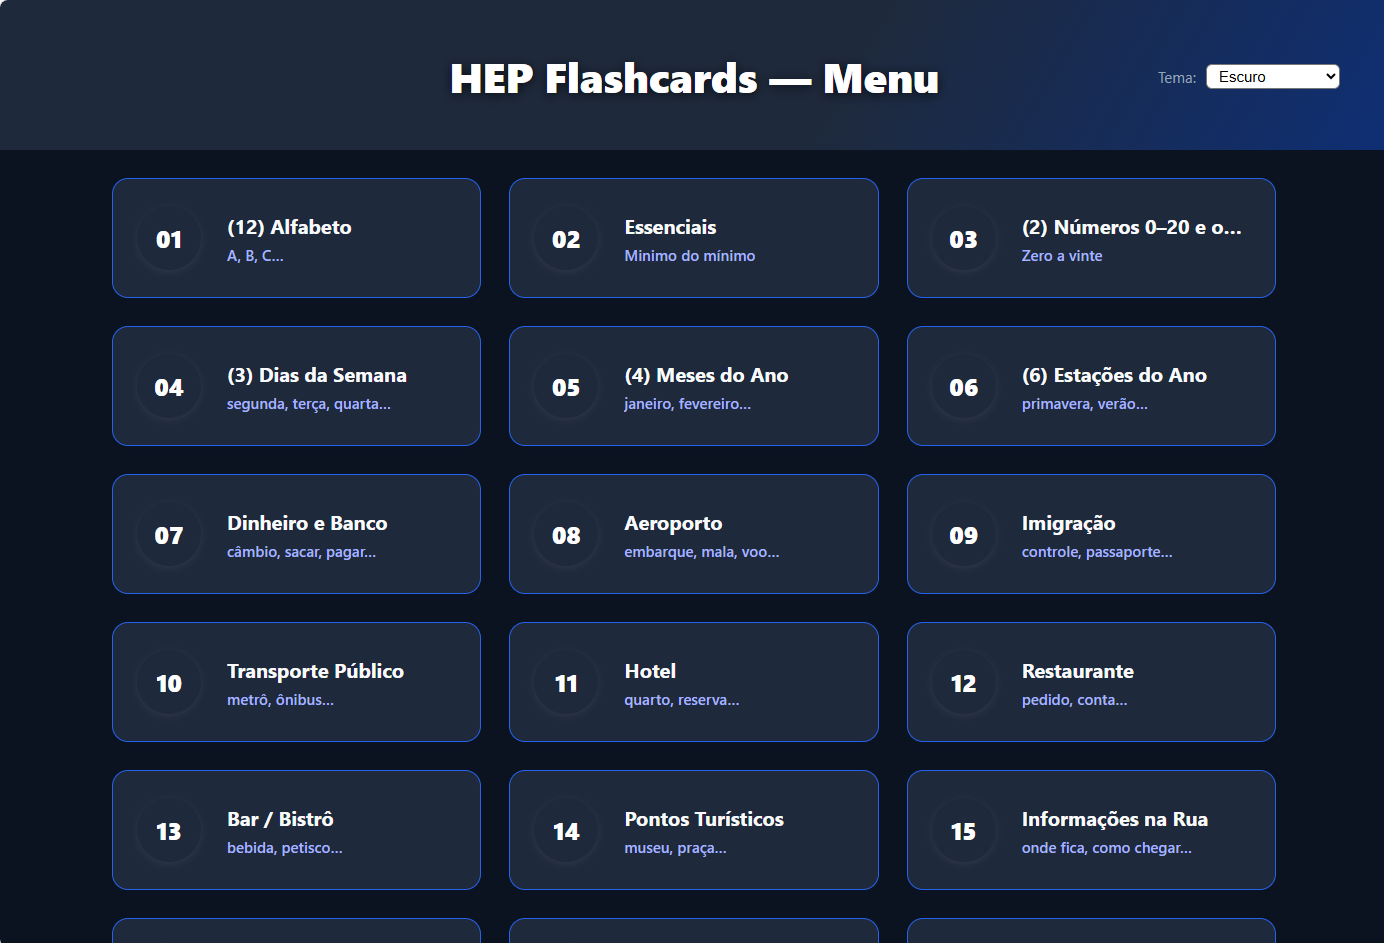Open the Dias da Semana flashcard deck

(316, 375)
